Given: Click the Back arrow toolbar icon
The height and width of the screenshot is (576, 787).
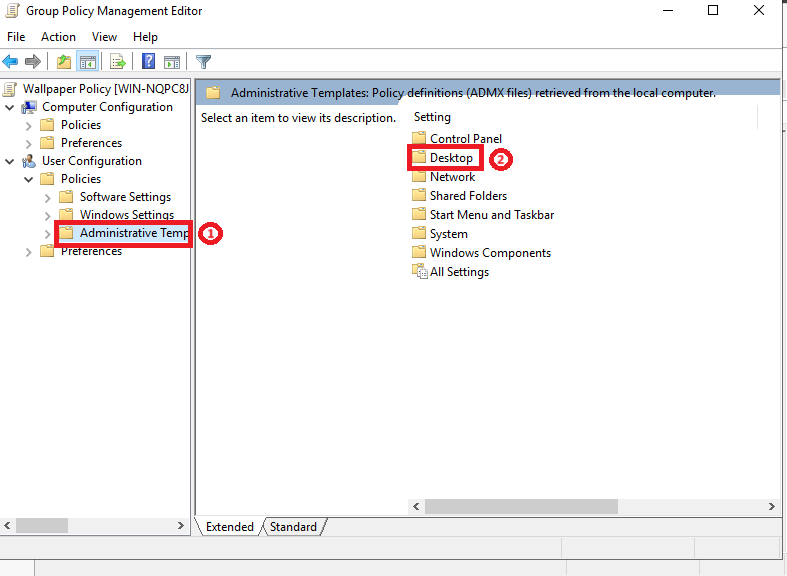Looking at the screenshot, I should [10, 62].
